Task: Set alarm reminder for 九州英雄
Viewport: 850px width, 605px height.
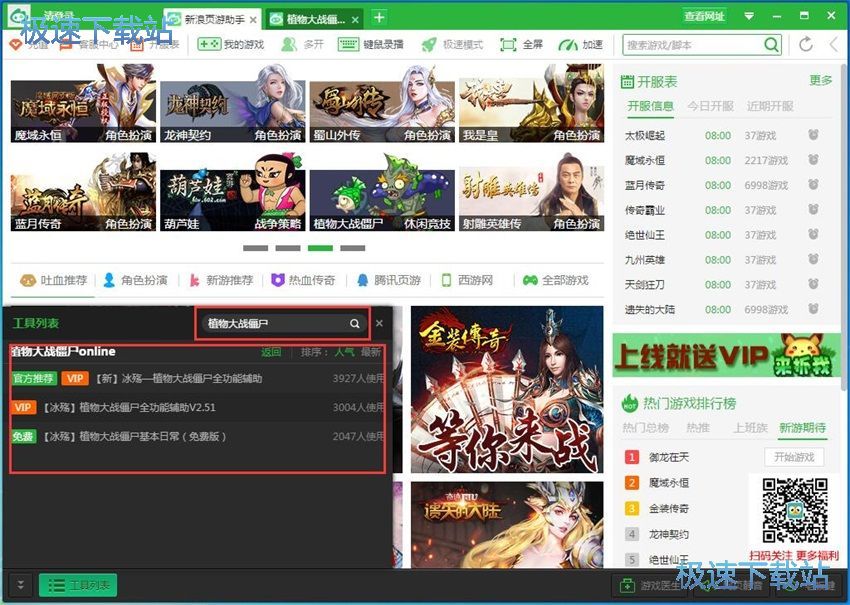Action: [813, 260]
